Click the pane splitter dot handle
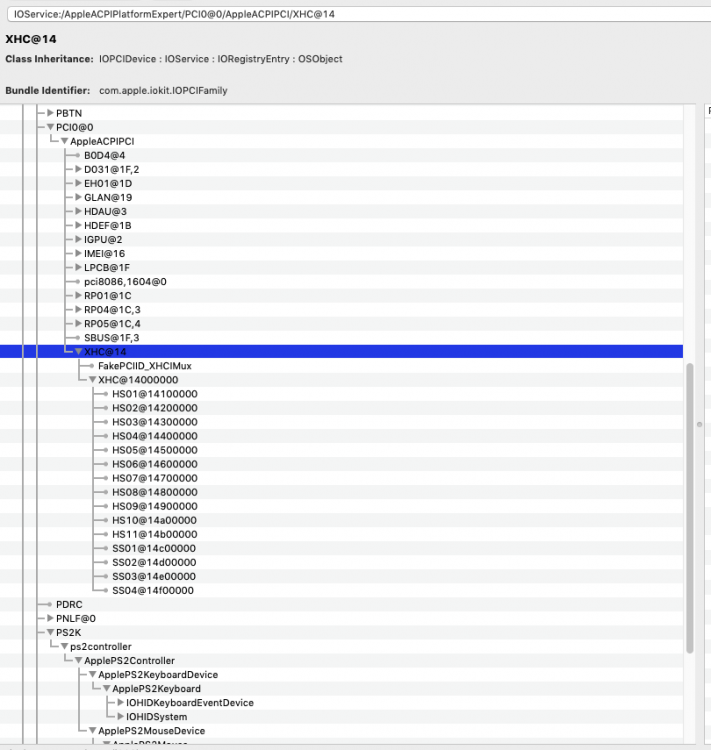This screenshot has height=750, width=711. click(699, 424)
